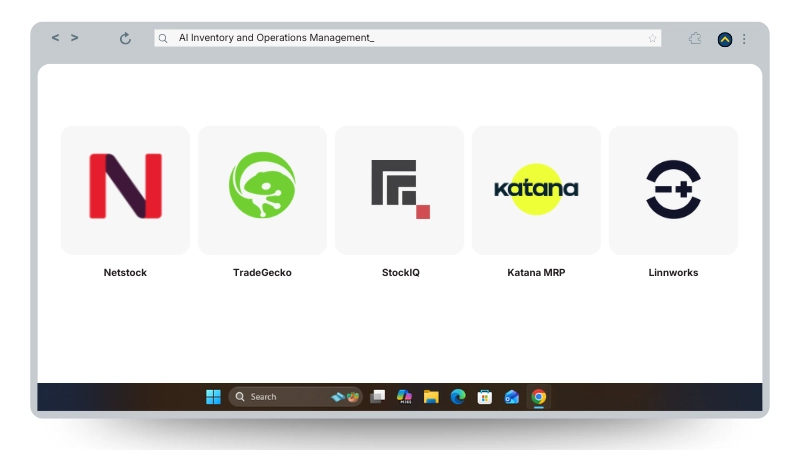Open the browser profile avatar
The width and height of the screenshot is (800, 450).
coord(724,39)
